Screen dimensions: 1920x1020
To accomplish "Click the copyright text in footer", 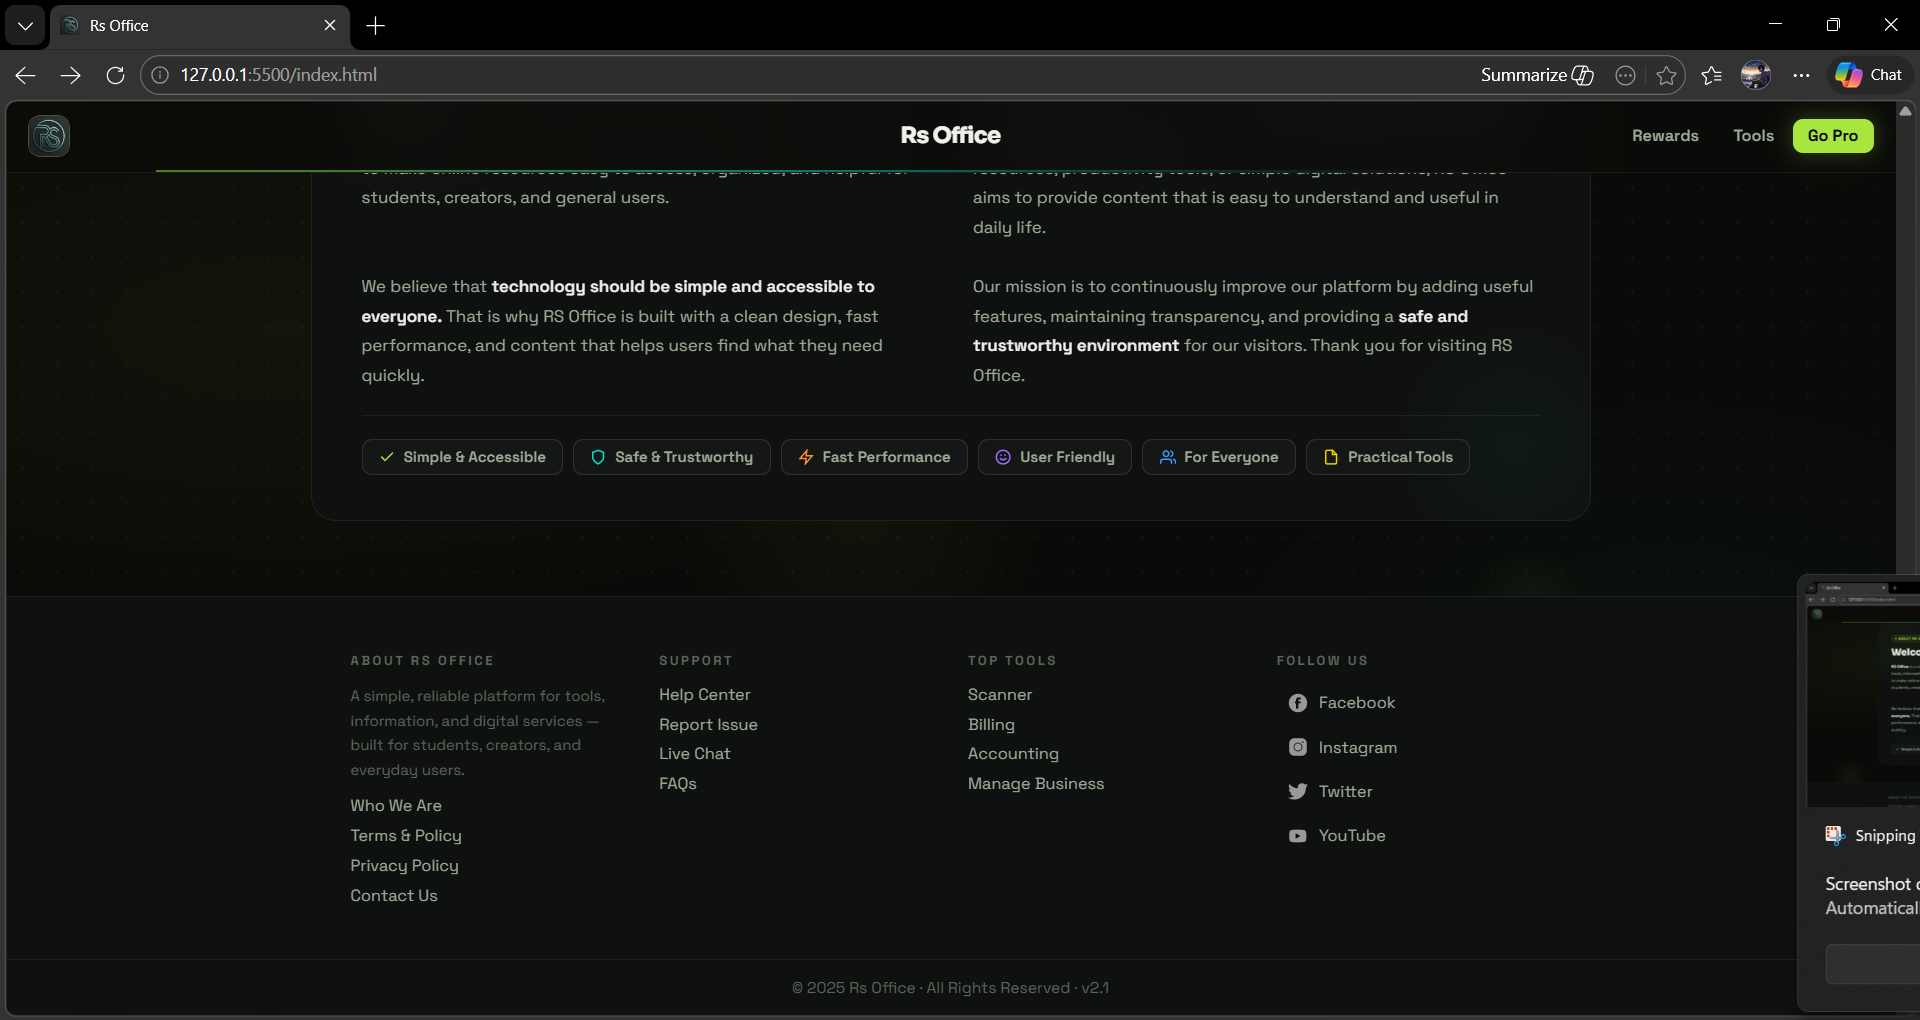I will click(x=950, y=988).
